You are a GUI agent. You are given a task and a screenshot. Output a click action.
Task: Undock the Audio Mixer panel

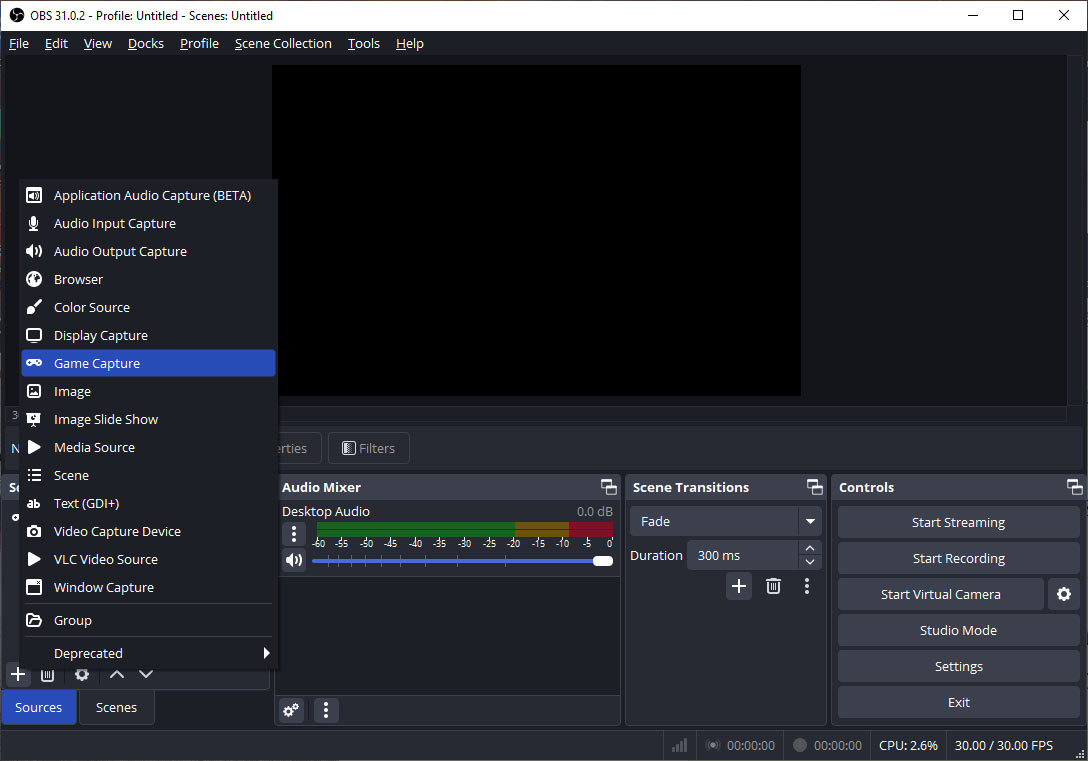coord(609,487)
